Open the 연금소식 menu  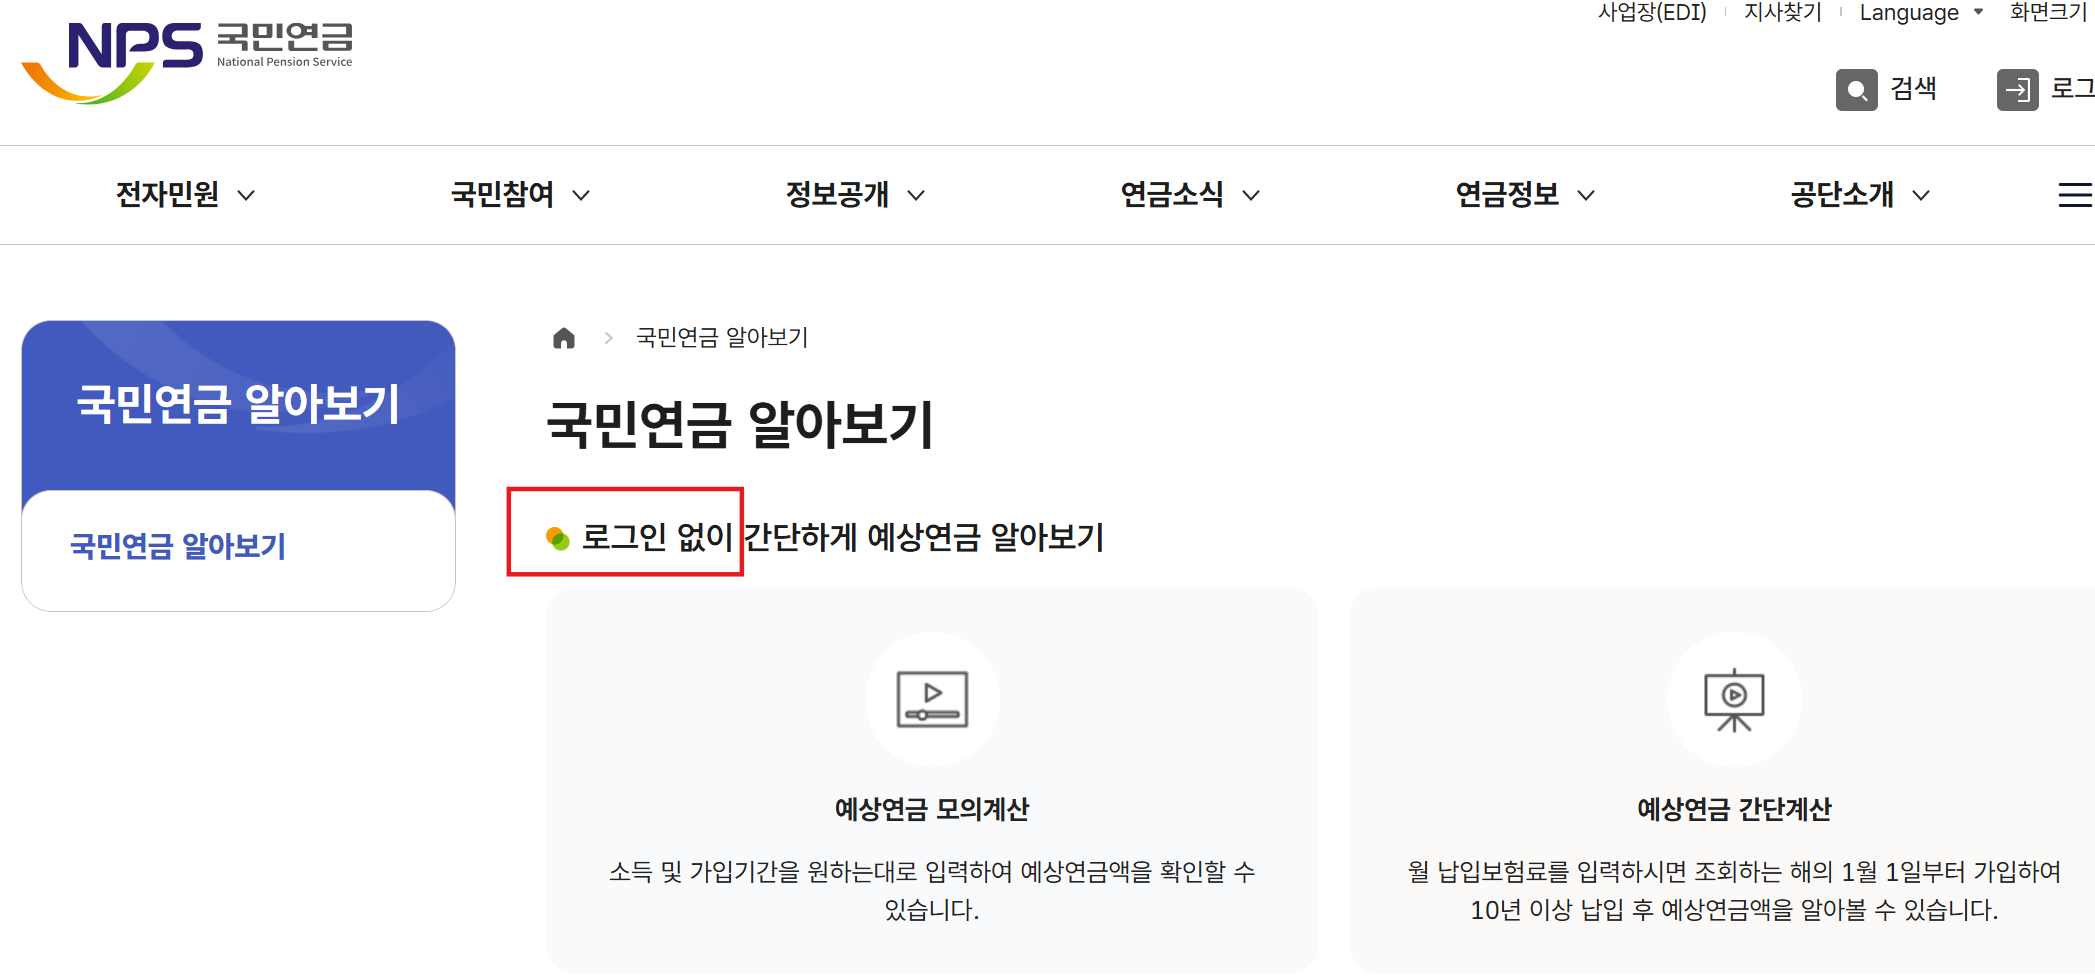[x=1175, y=195]
